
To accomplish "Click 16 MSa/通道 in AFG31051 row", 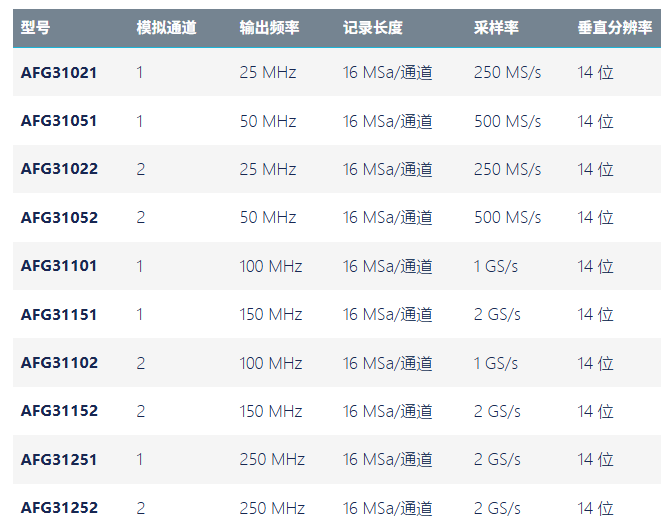I will coord(387,121).
